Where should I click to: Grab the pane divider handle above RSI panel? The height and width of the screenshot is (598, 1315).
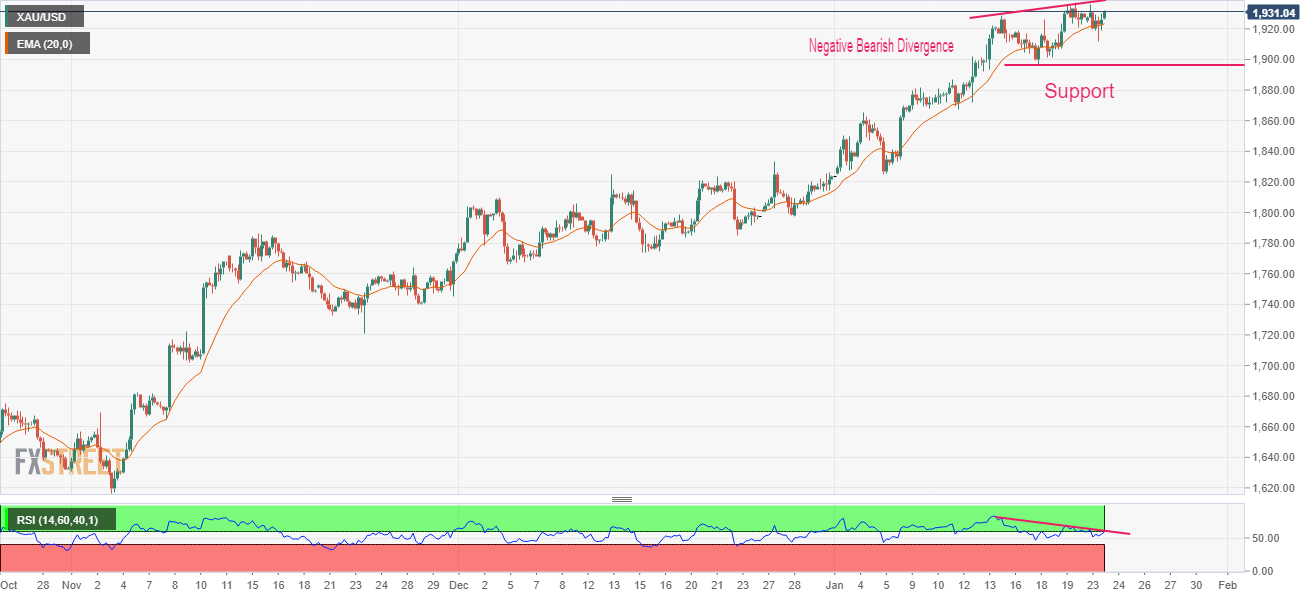click(622, 499)
